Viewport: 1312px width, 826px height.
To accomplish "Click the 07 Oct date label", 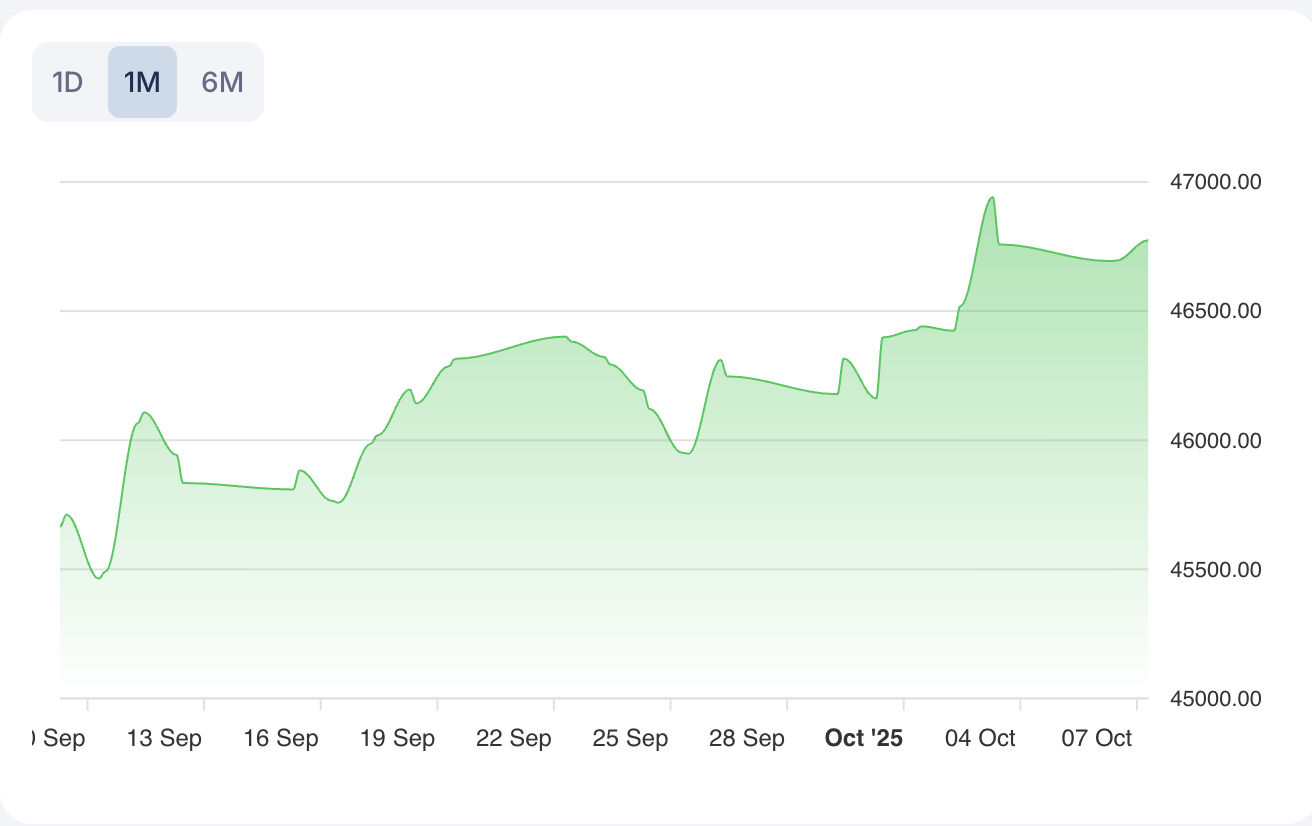I will pos(1097,738).
